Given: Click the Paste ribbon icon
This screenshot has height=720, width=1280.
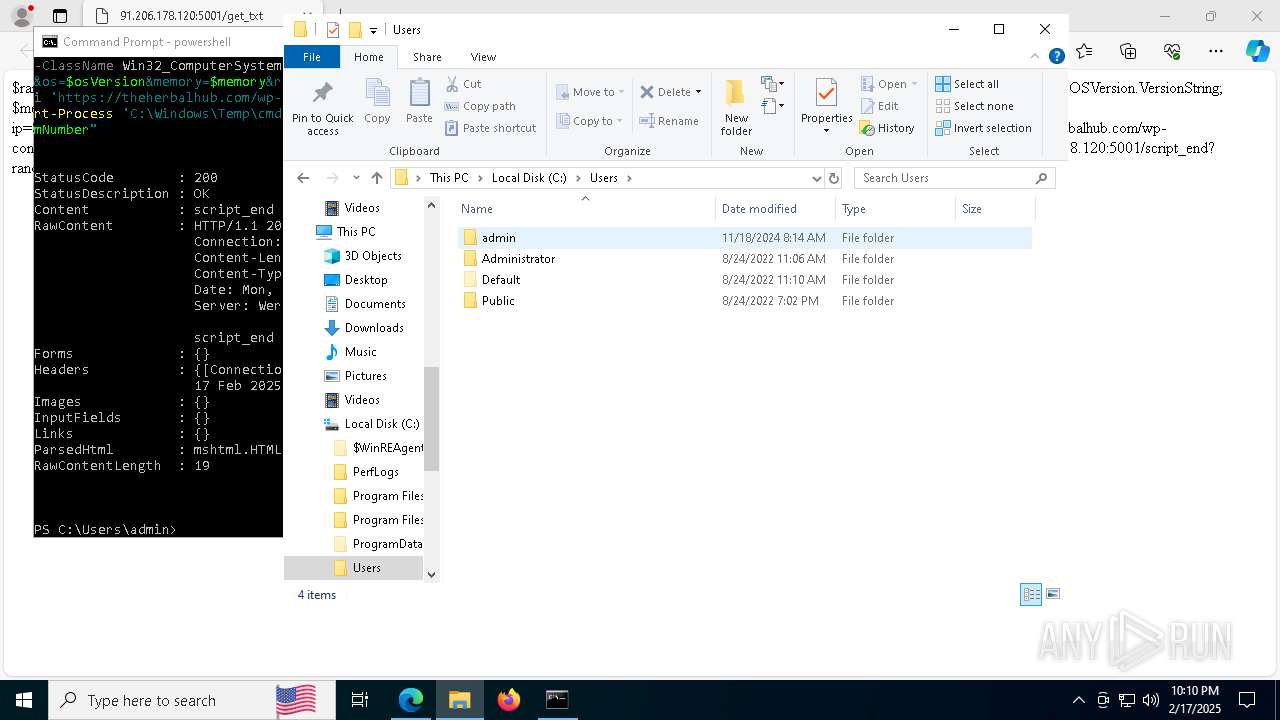Looking at the screenshot, I should point(419,102).
